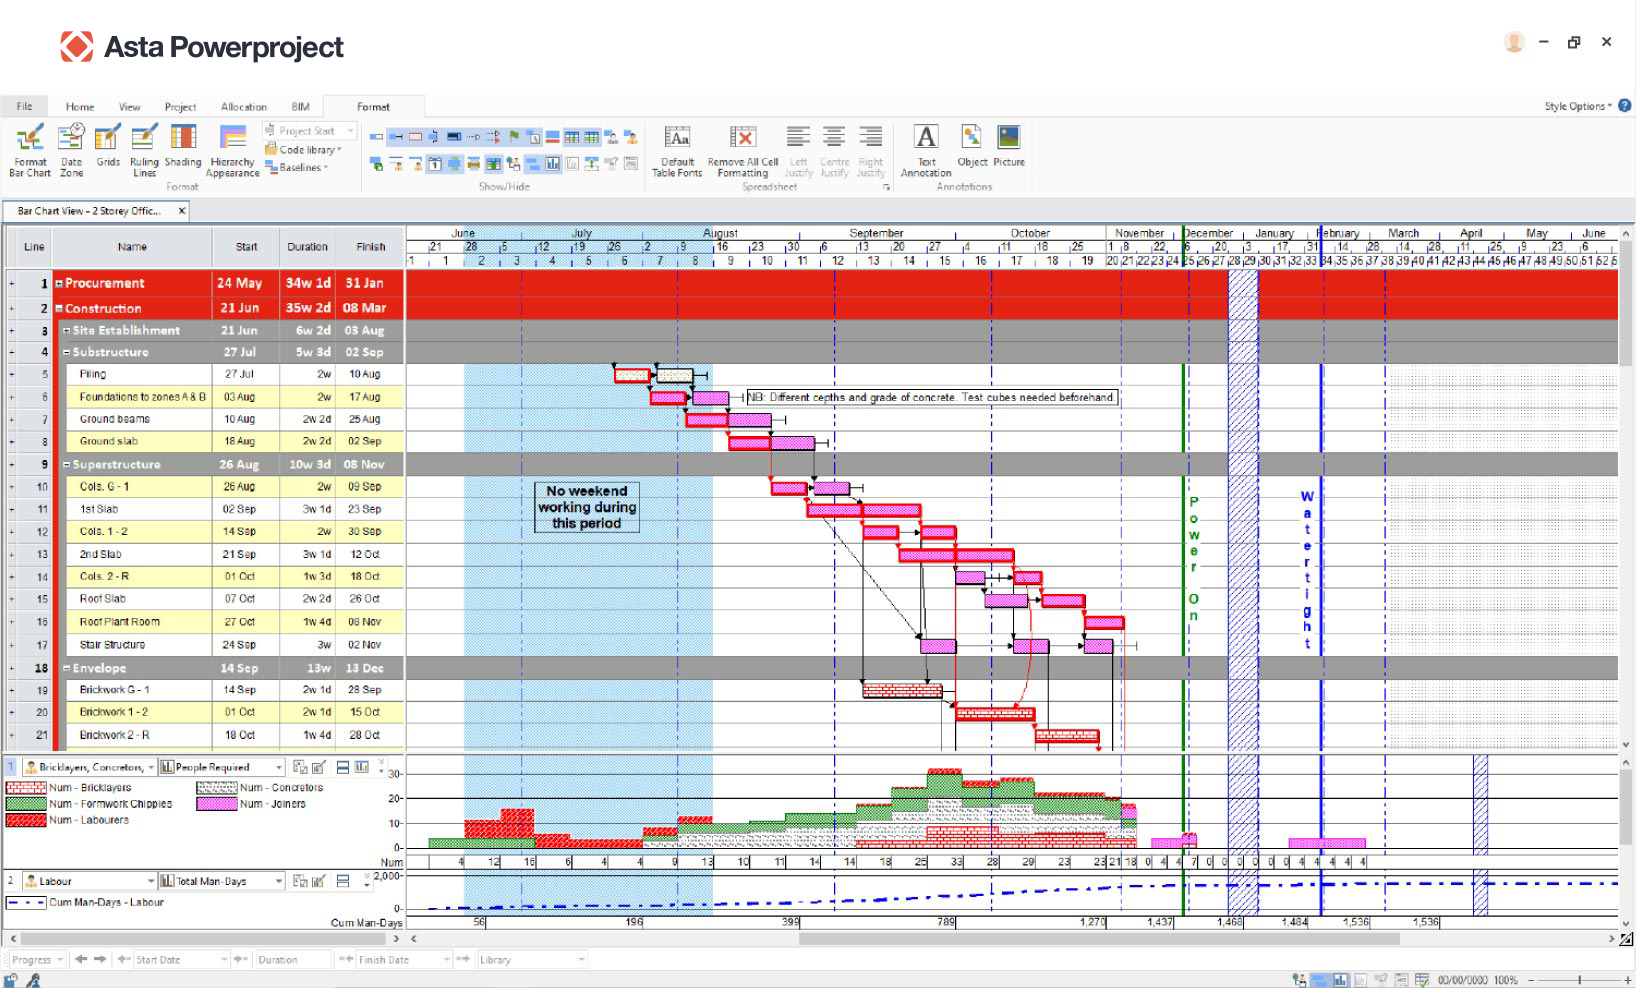Collapse the Envelope task group
Viewport: 1636px width, 988px height.
point(67,668)
